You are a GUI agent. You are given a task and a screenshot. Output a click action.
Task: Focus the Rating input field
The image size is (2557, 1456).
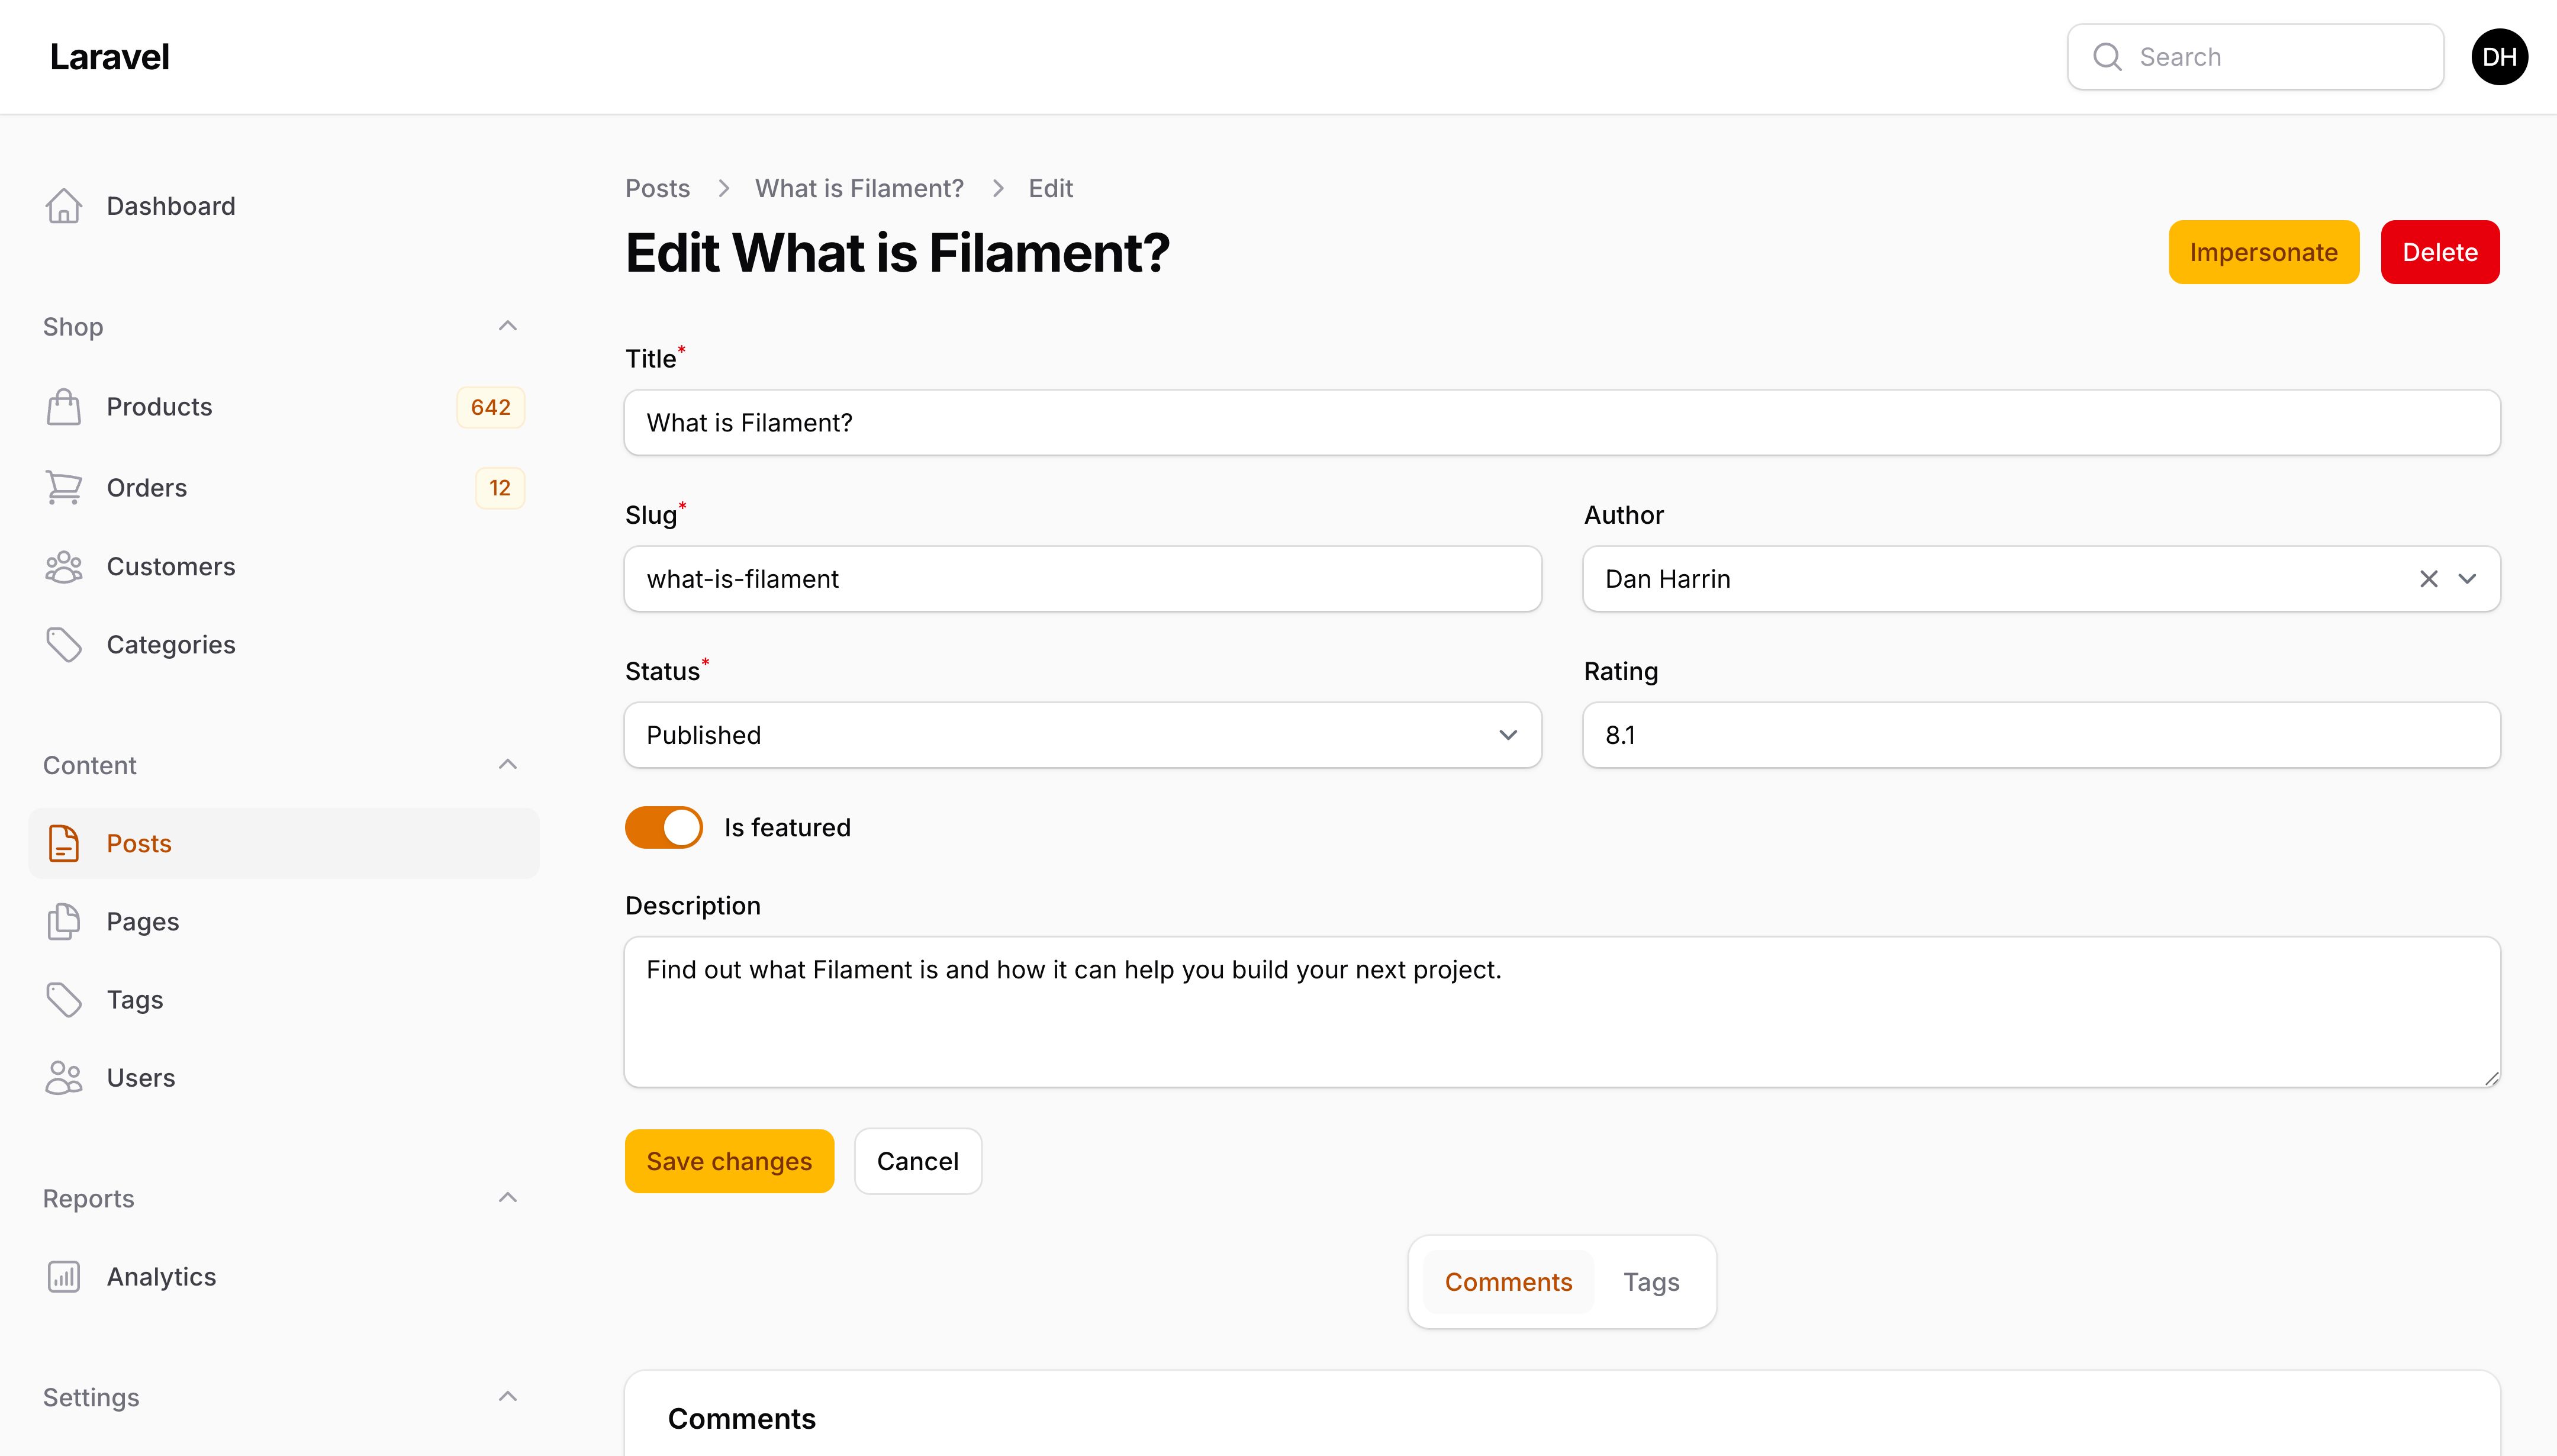pyautogui.click(x=2041, y=735)
